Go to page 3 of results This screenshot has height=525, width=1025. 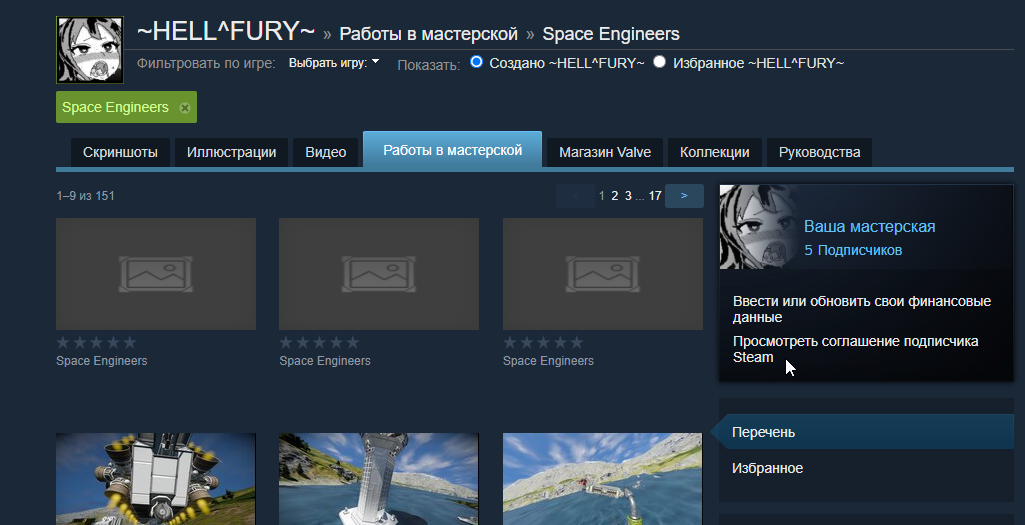(628, 195)
